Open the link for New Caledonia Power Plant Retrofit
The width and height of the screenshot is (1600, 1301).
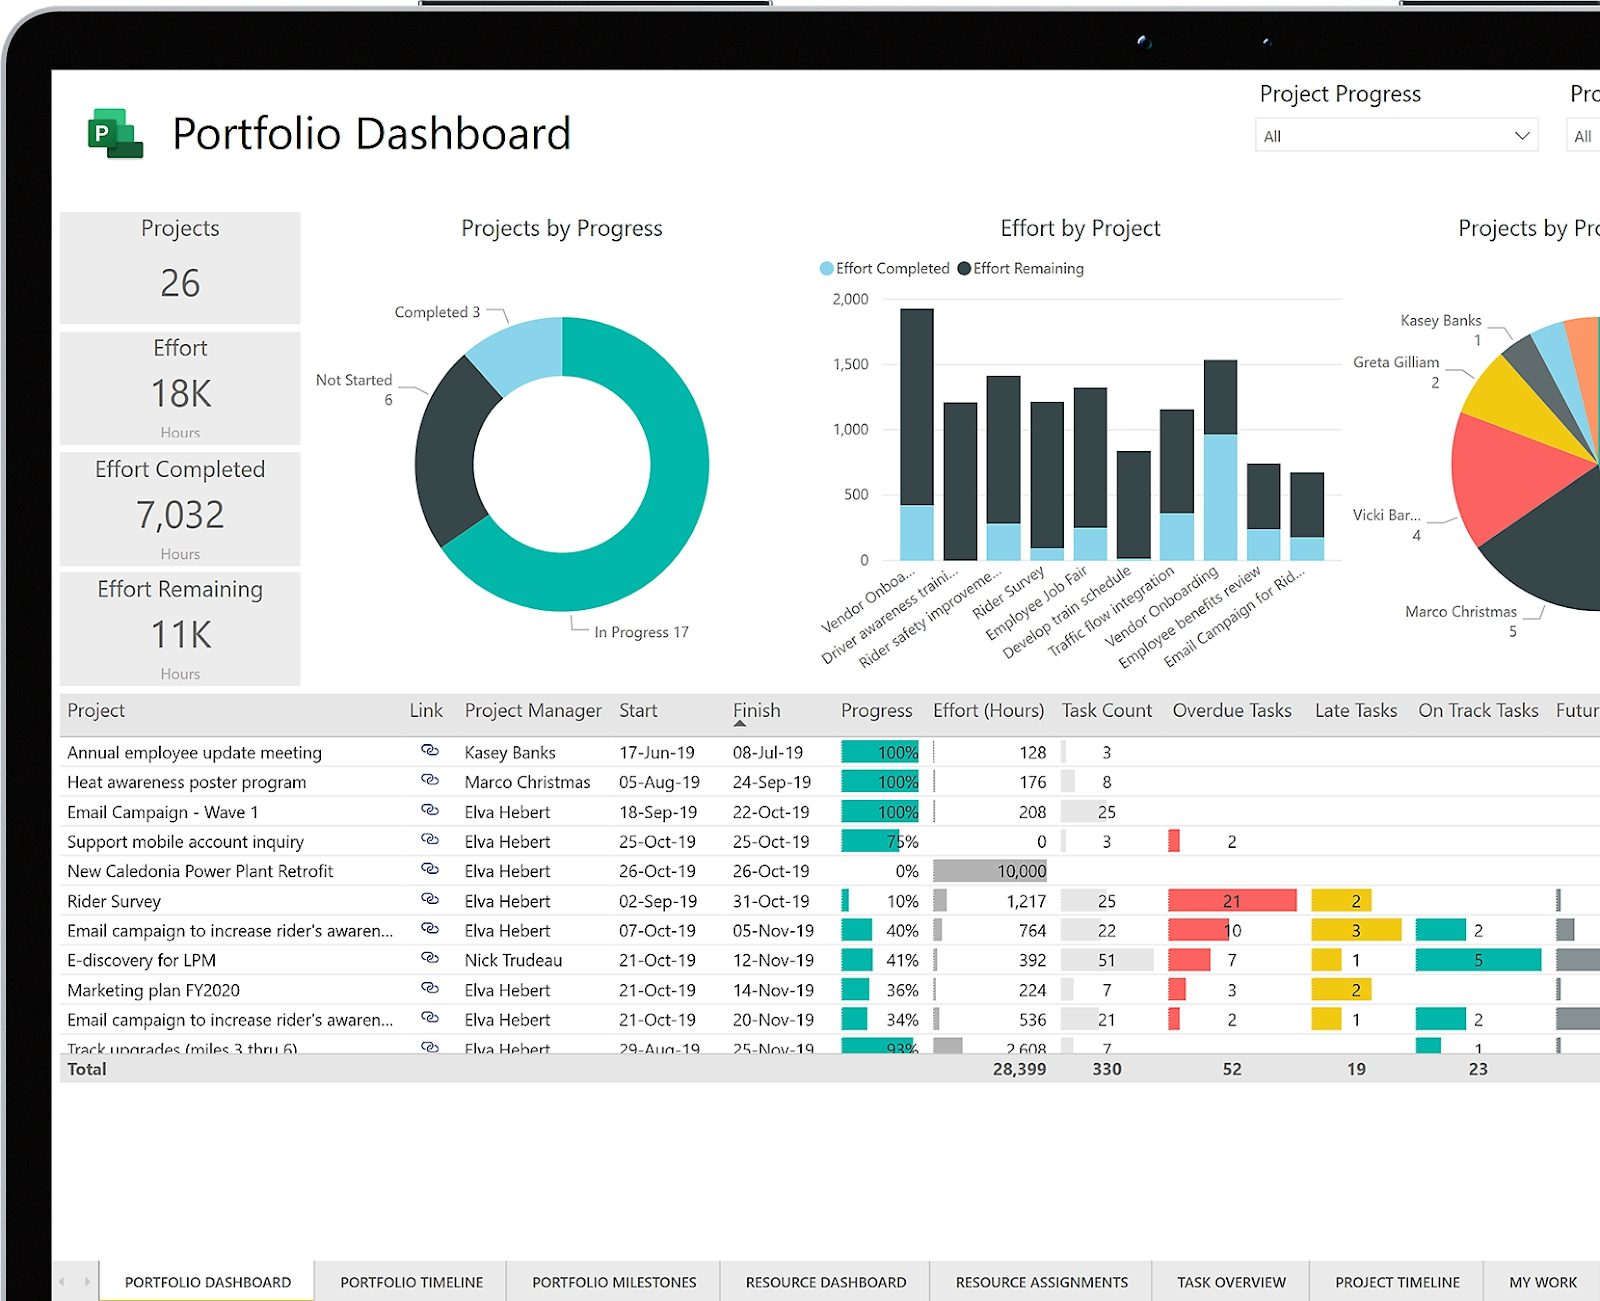428,871
